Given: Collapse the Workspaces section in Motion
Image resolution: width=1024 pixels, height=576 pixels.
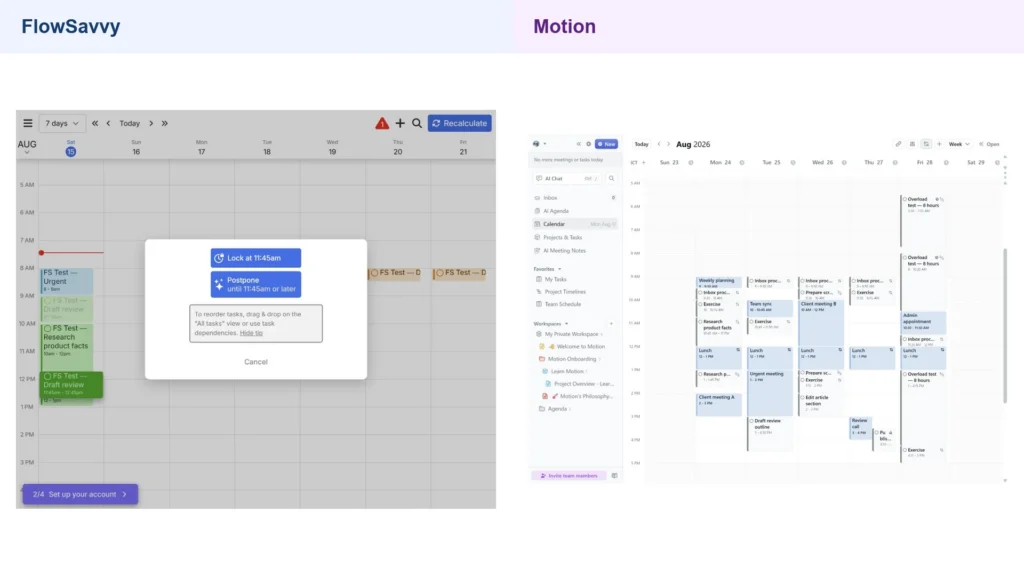Looking at the screenshot, I should [x=566, y=324].
